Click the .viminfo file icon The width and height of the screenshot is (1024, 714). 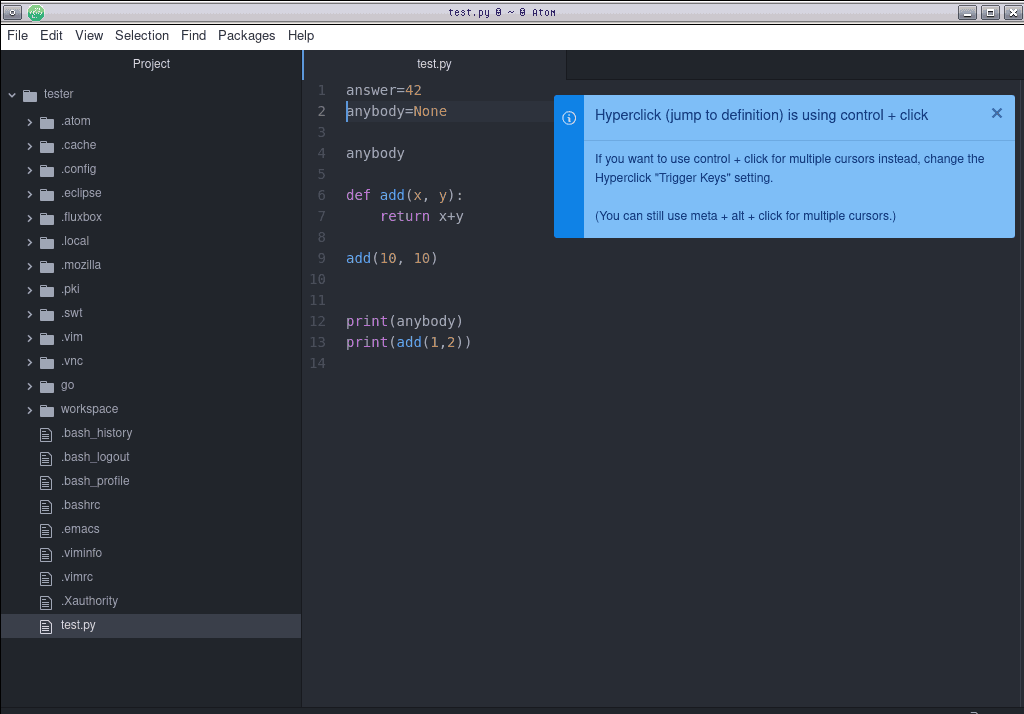pos(46,555)
